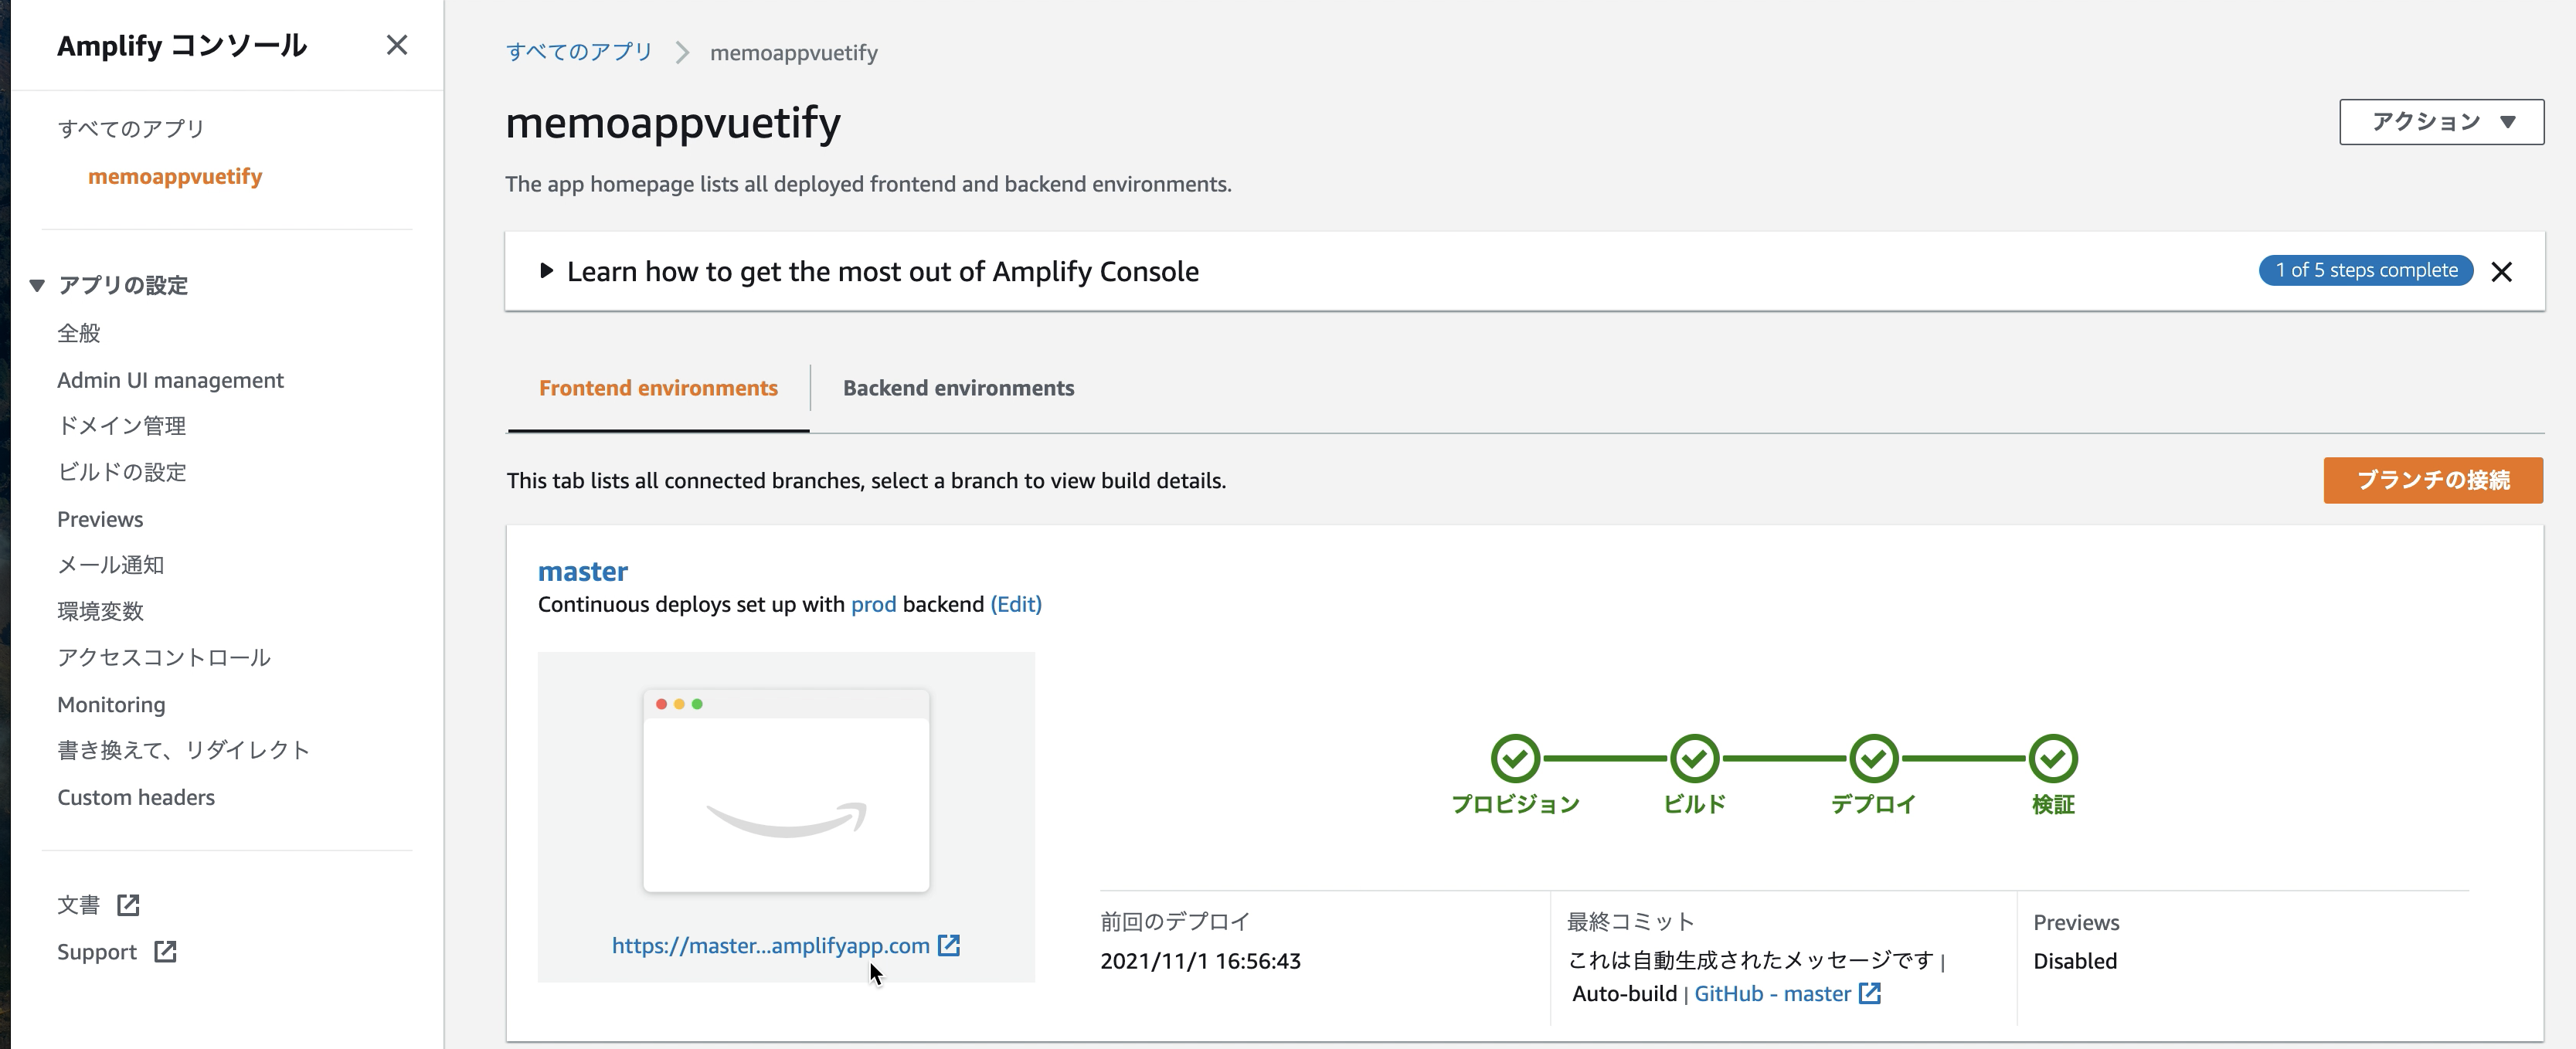This screenshot has width=2576, height=1049.
Task: Click external link icon beside 文書
Action: tap(128, 905)
